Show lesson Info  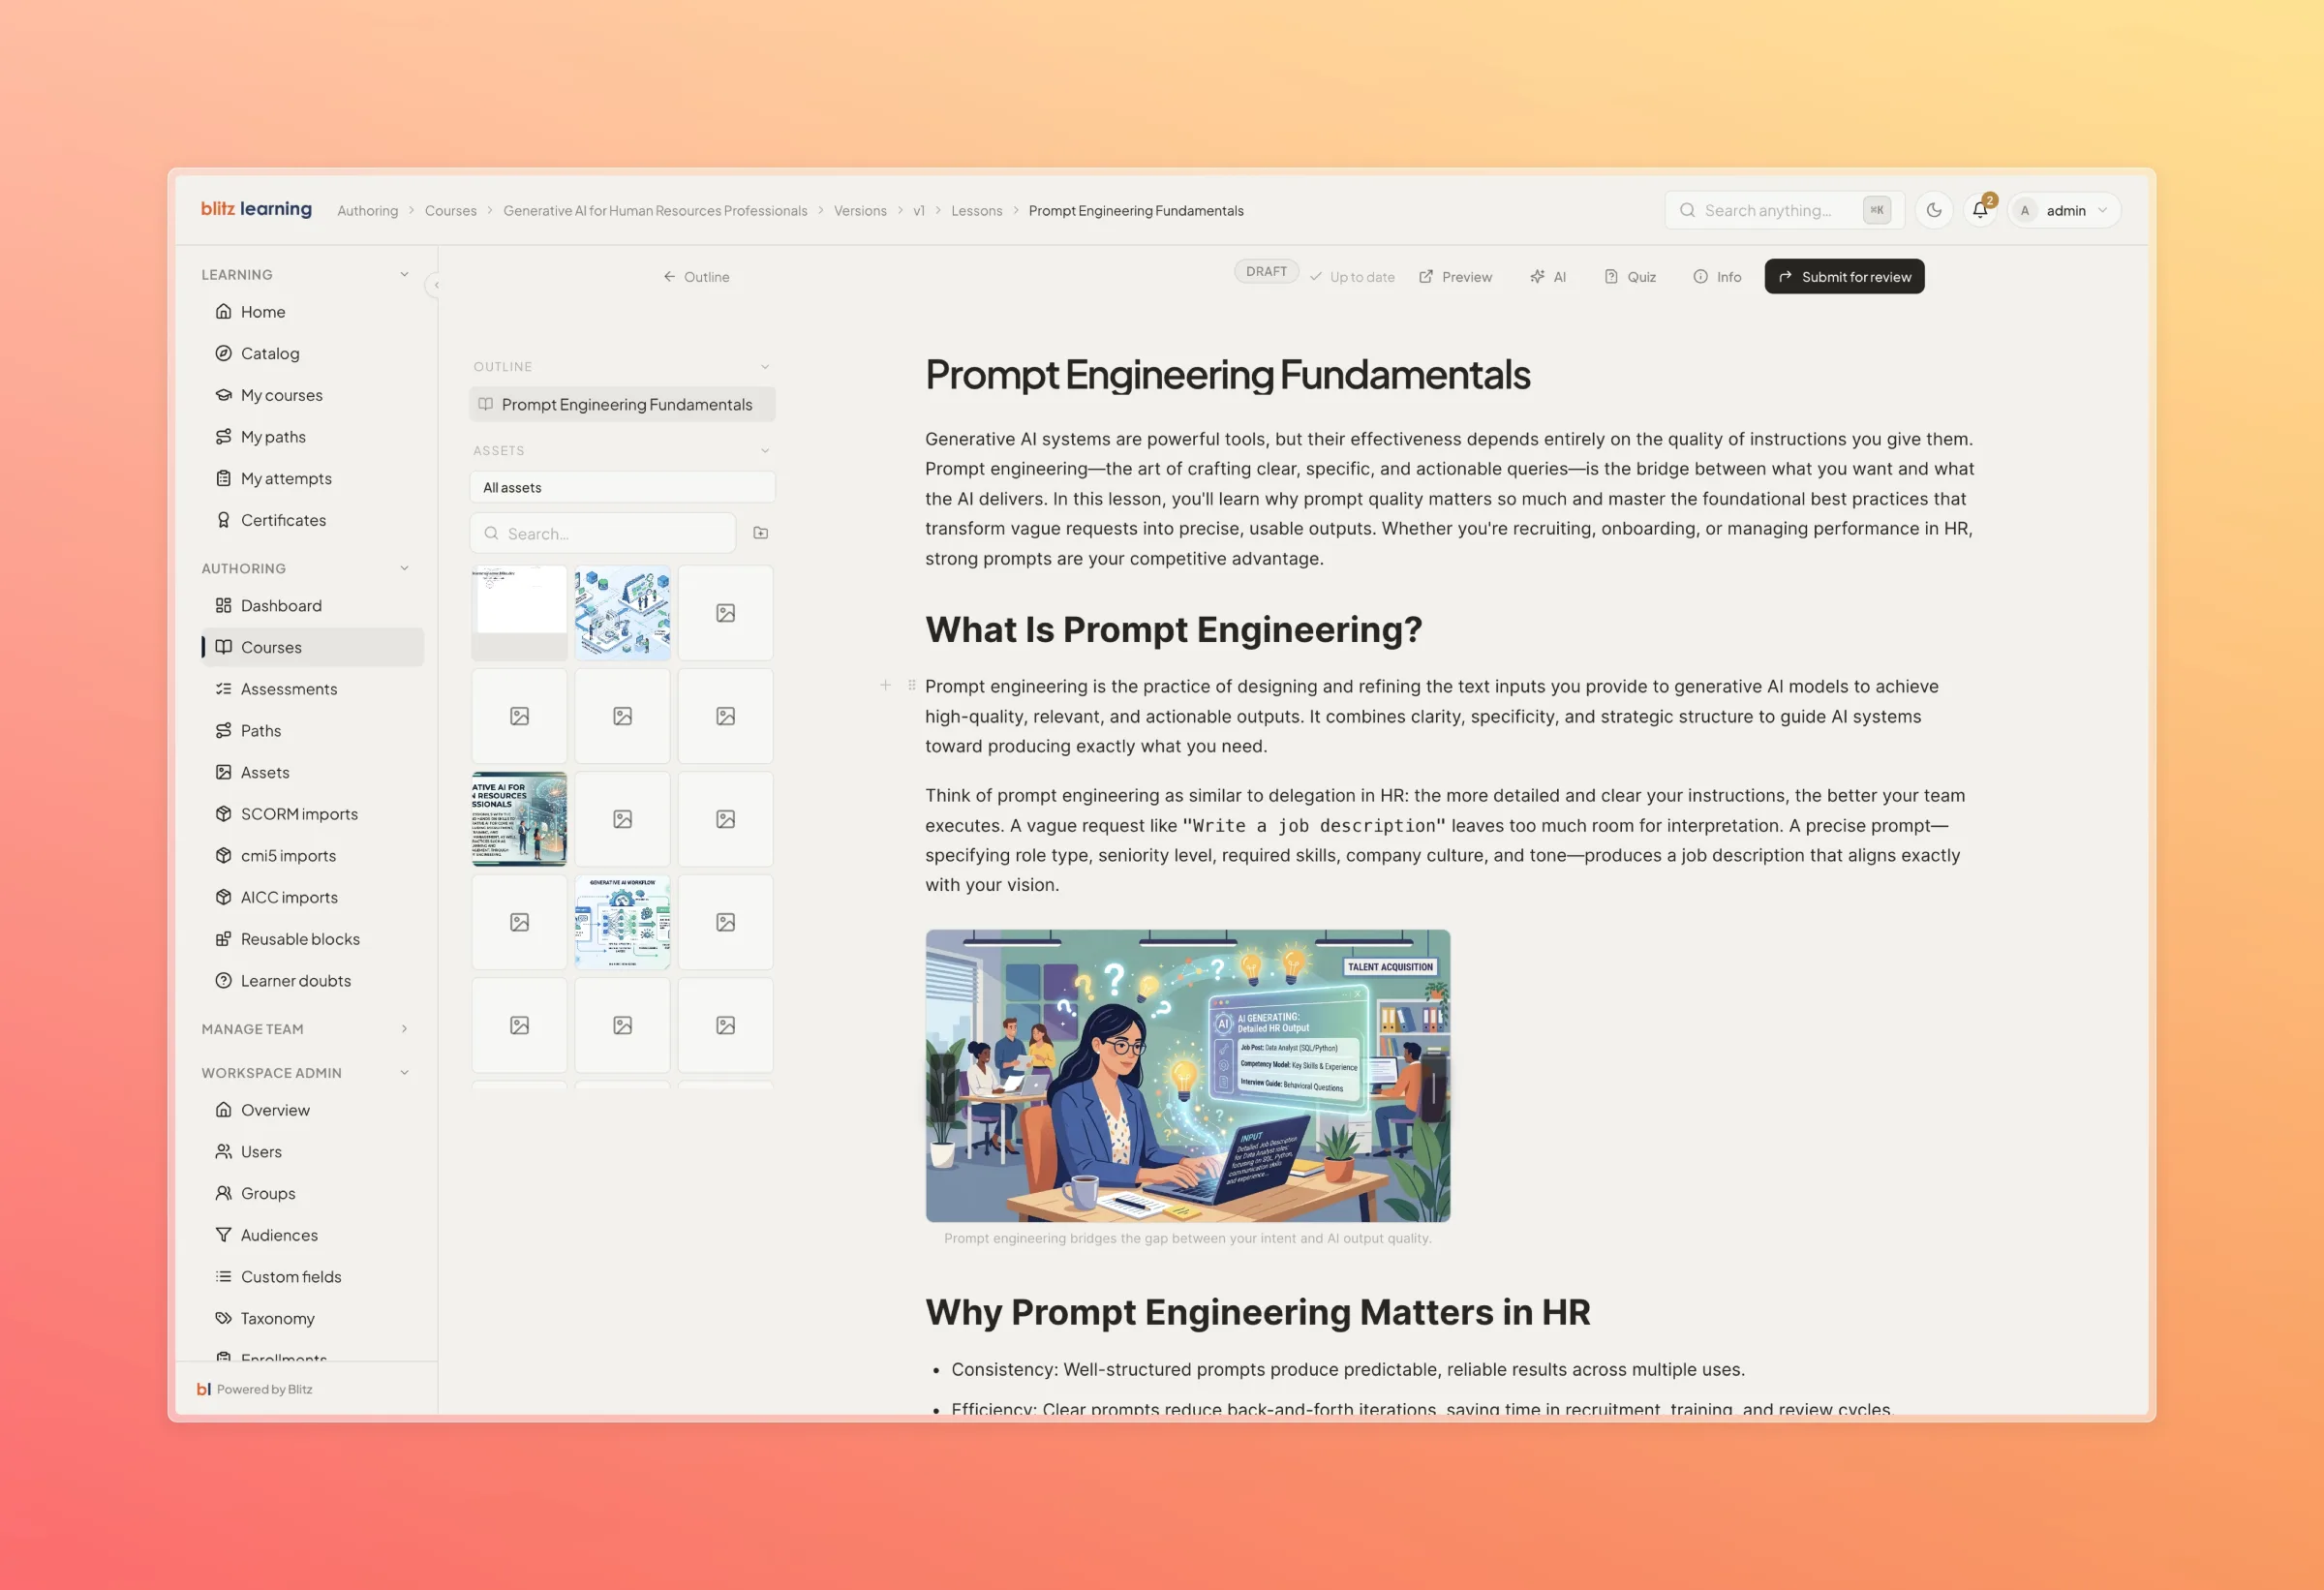coord(1717,277)
